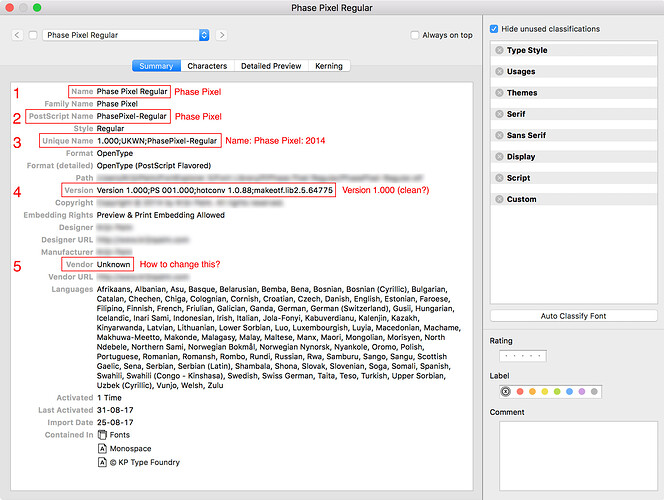Expand the Type Style classification

[x=499, y=50]
